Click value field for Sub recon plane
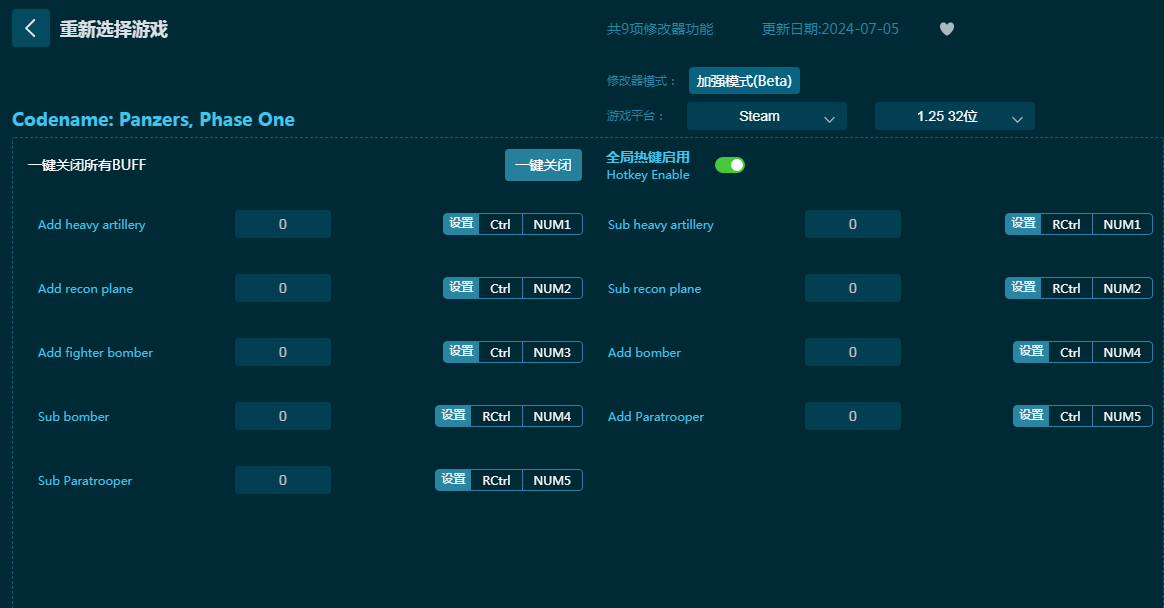Screen dimensions: 1164x608 tap(853, 288)
